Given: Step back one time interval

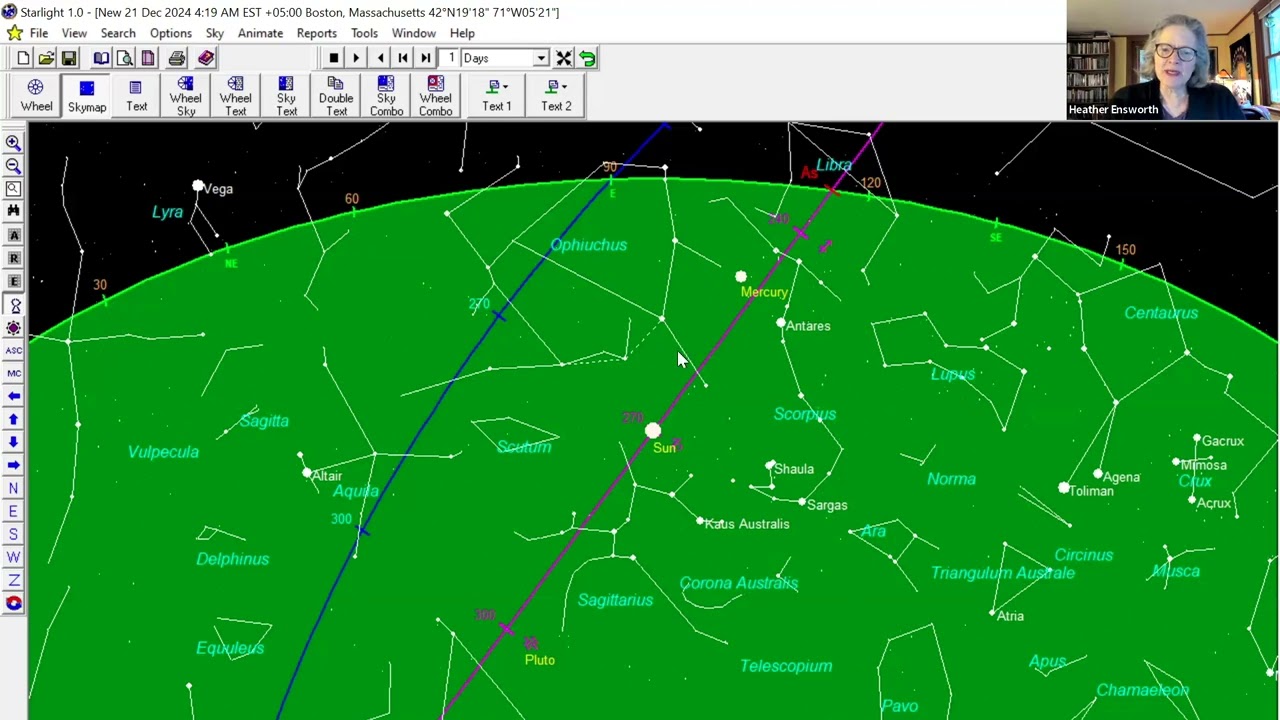Looking at the screenshot, I should pos(403,58).
